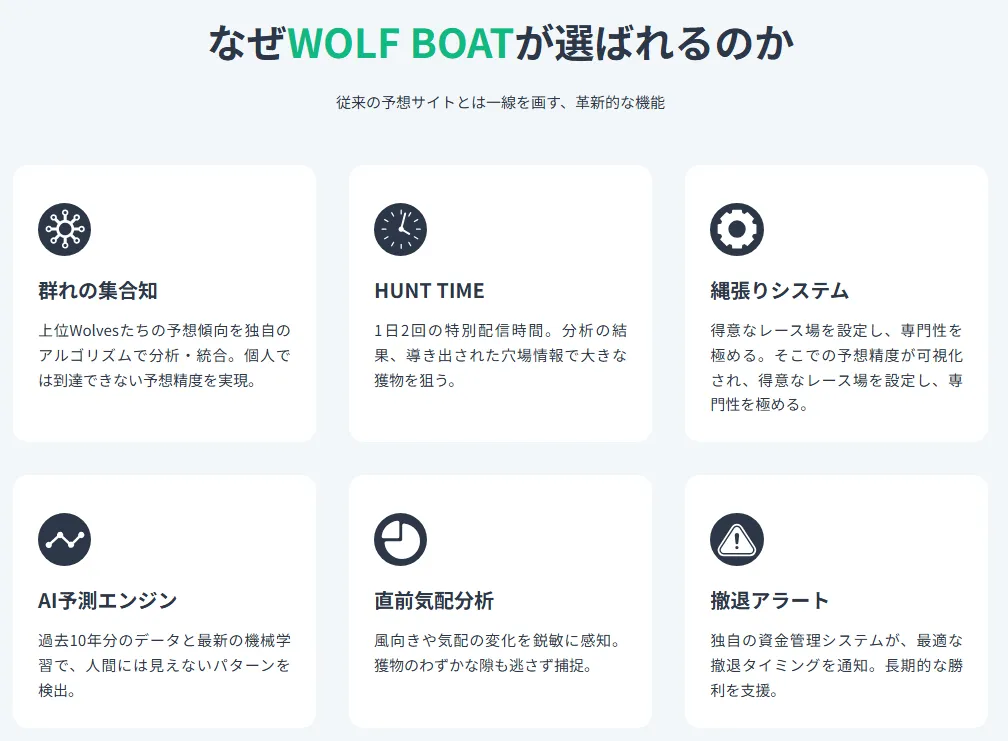Click the description text under 撤退アラート
The width and height of the screenshot is (1008, 741).
pyautogui.click(x=836, y=665)
